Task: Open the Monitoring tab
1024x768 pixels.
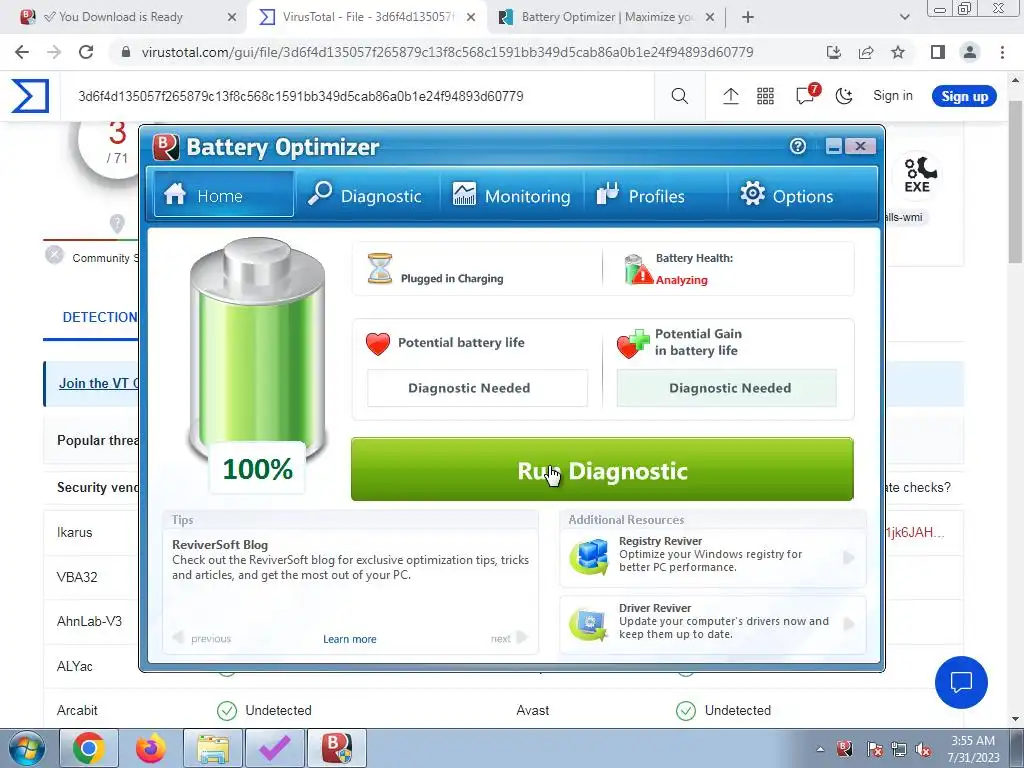Action: [511, 195]
